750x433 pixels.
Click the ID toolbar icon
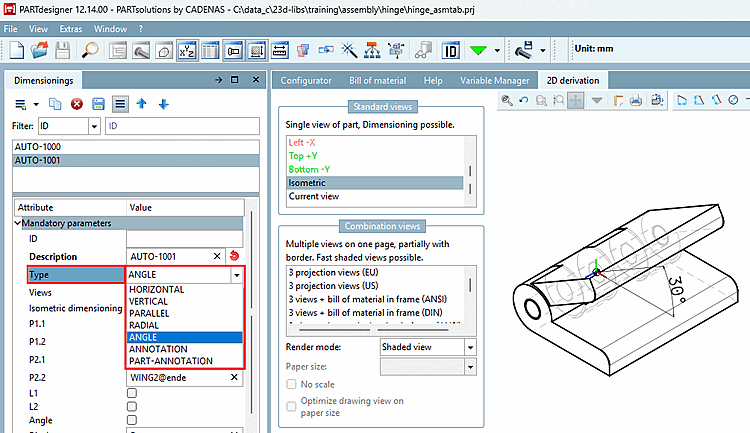point(451,50)
